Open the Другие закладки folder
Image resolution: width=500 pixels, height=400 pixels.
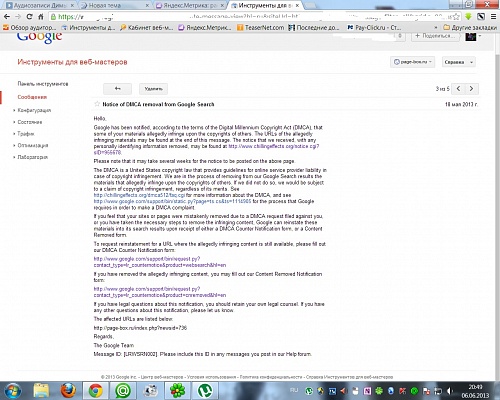[470, 28]
